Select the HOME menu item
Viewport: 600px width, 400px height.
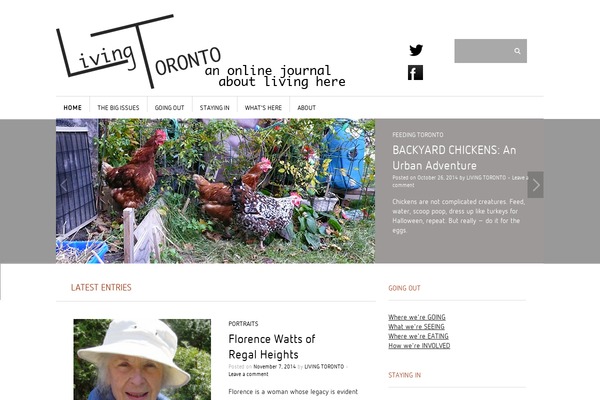[72, 108]
